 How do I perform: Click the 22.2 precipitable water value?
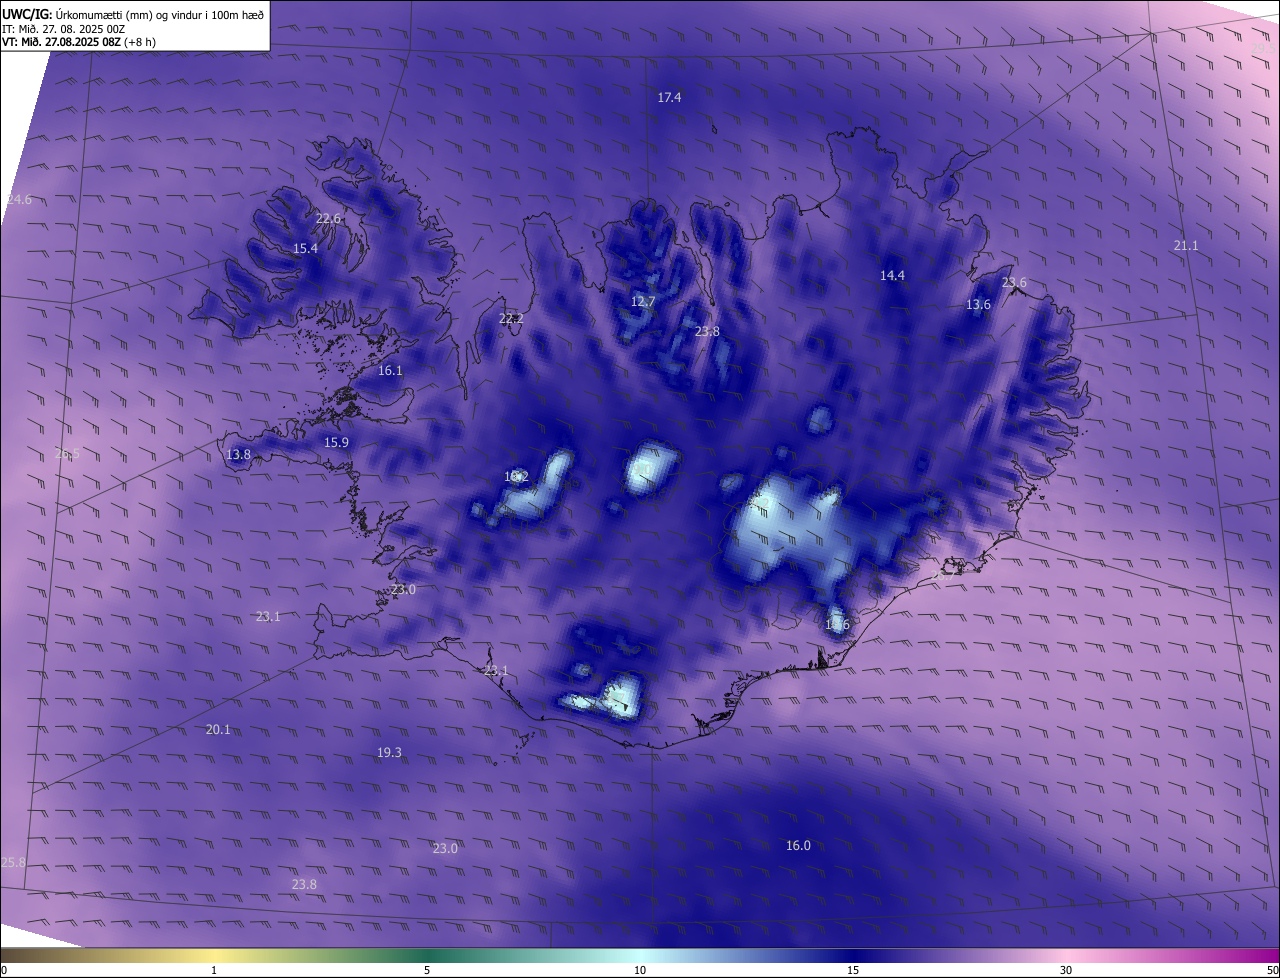click(x=511, y=318)
